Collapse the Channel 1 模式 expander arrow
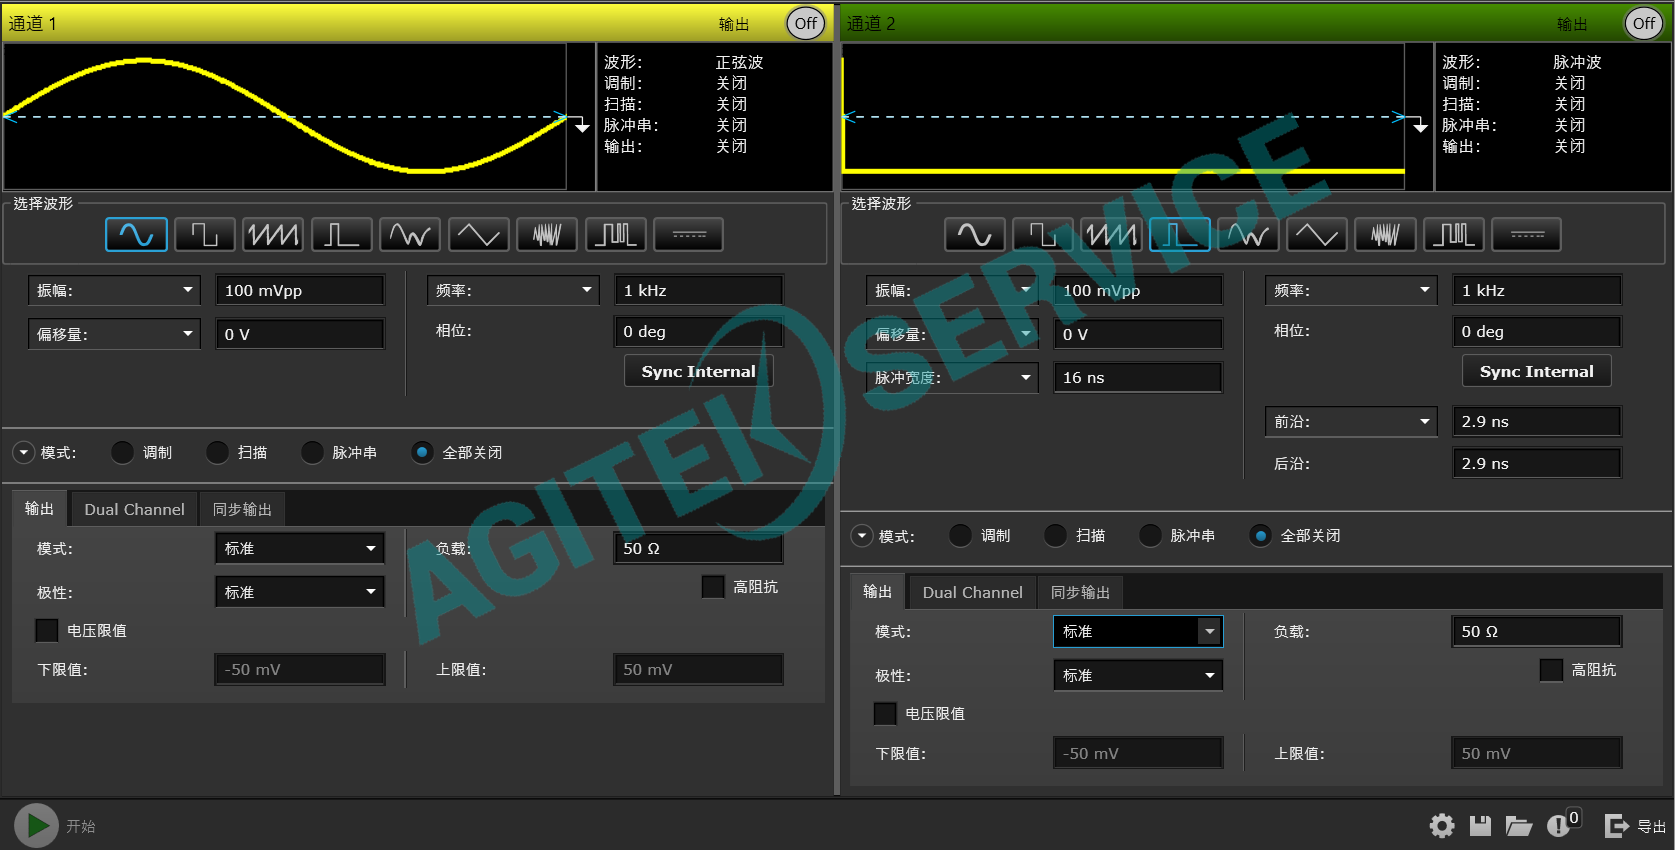1675x850 pixels. point(23,453)
